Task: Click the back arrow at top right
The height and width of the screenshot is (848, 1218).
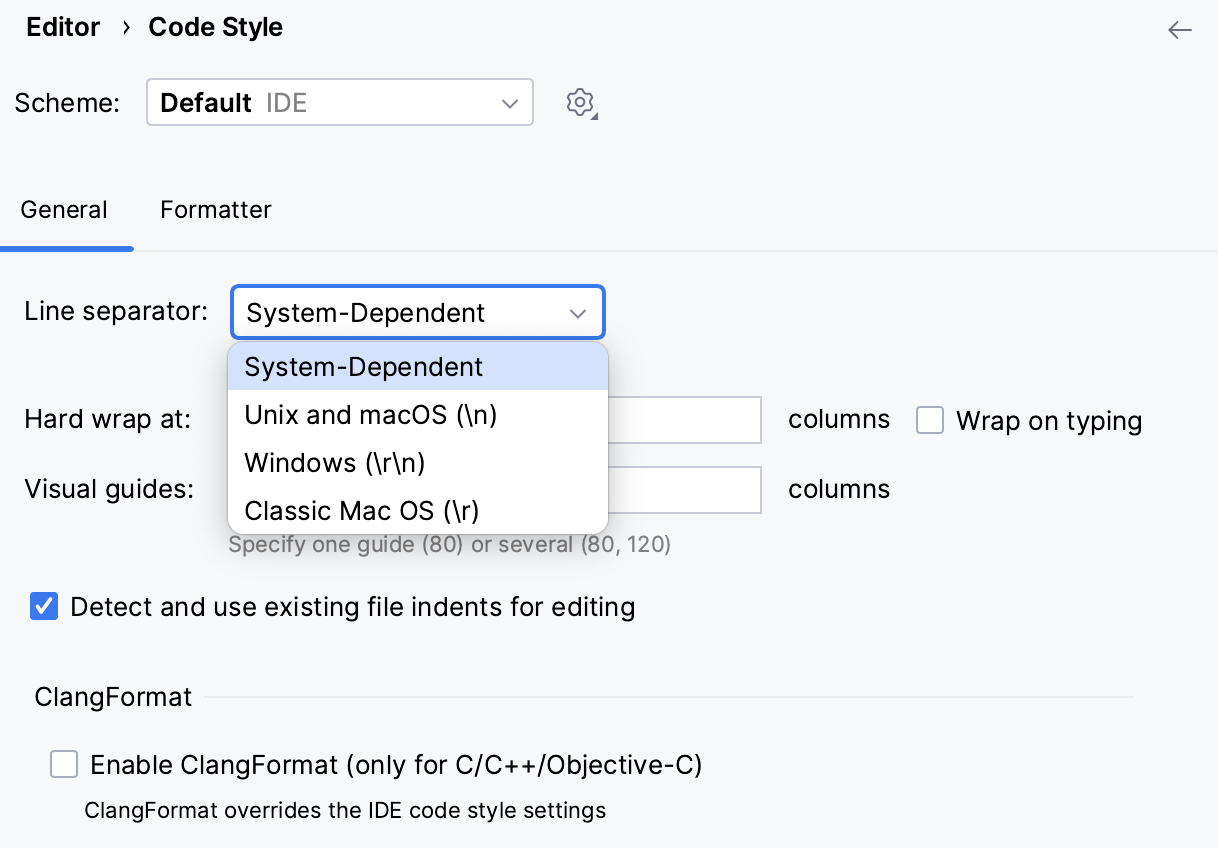Action: pos(1180,30)
